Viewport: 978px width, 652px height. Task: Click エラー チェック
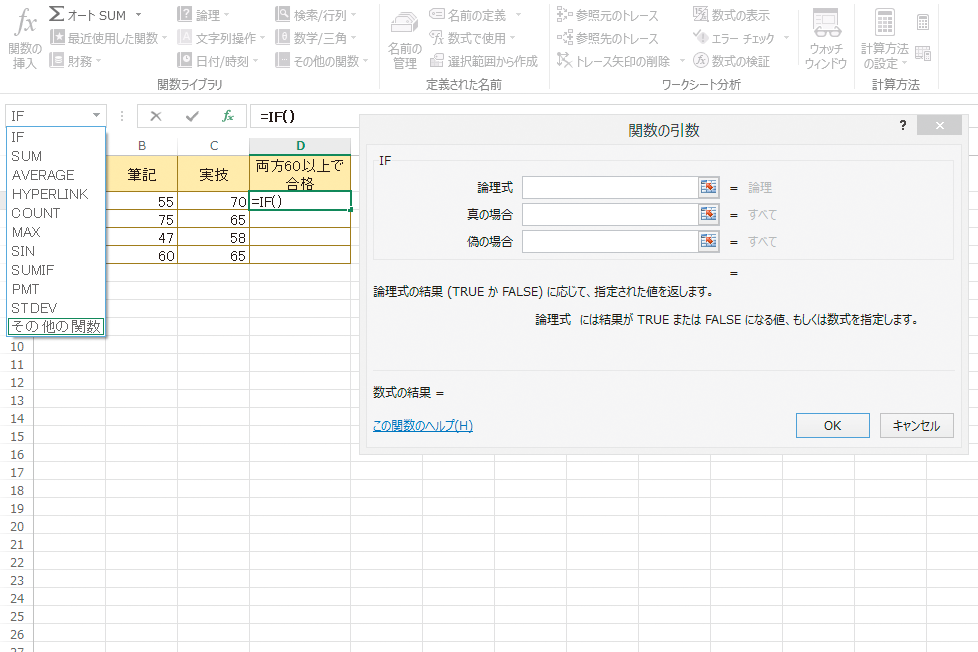(734, 38)
